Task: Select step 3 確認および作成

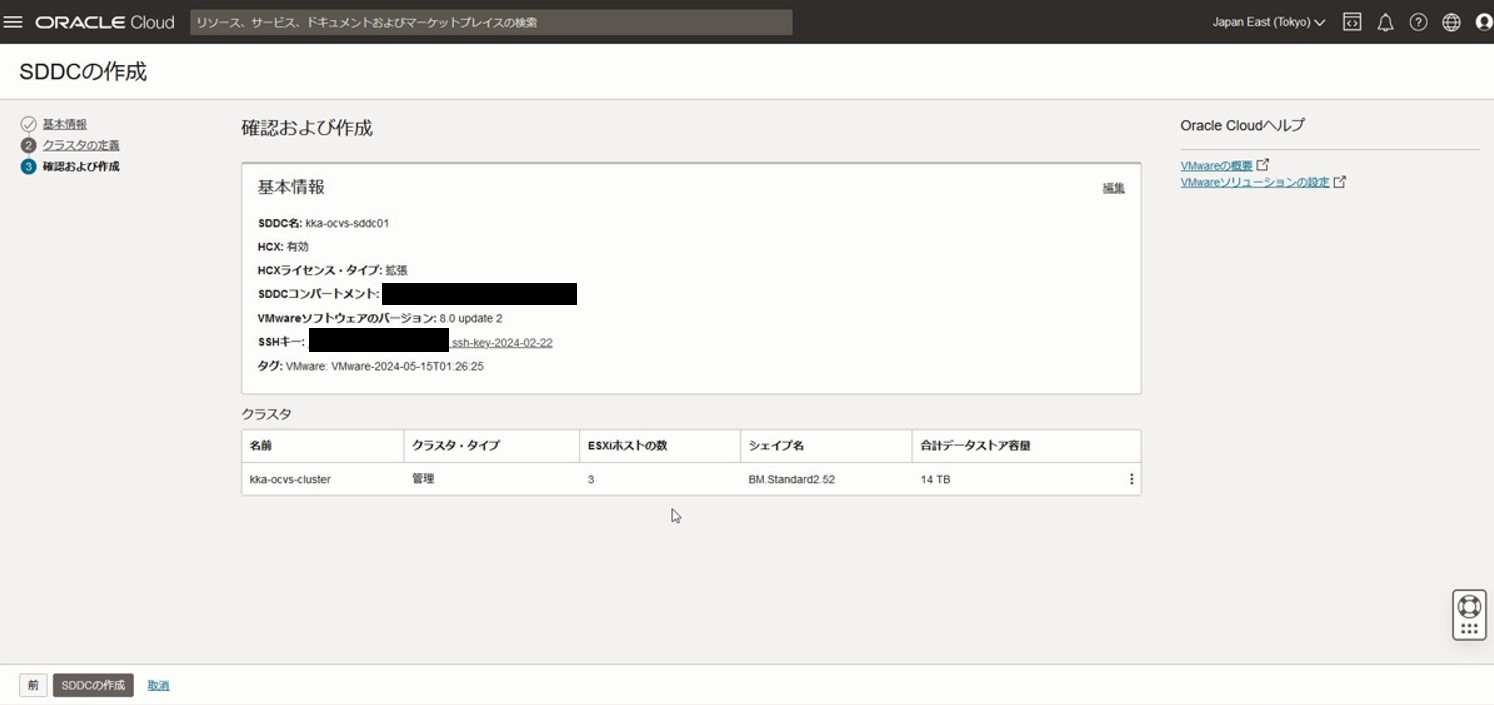Action: (x=80, y=166)
